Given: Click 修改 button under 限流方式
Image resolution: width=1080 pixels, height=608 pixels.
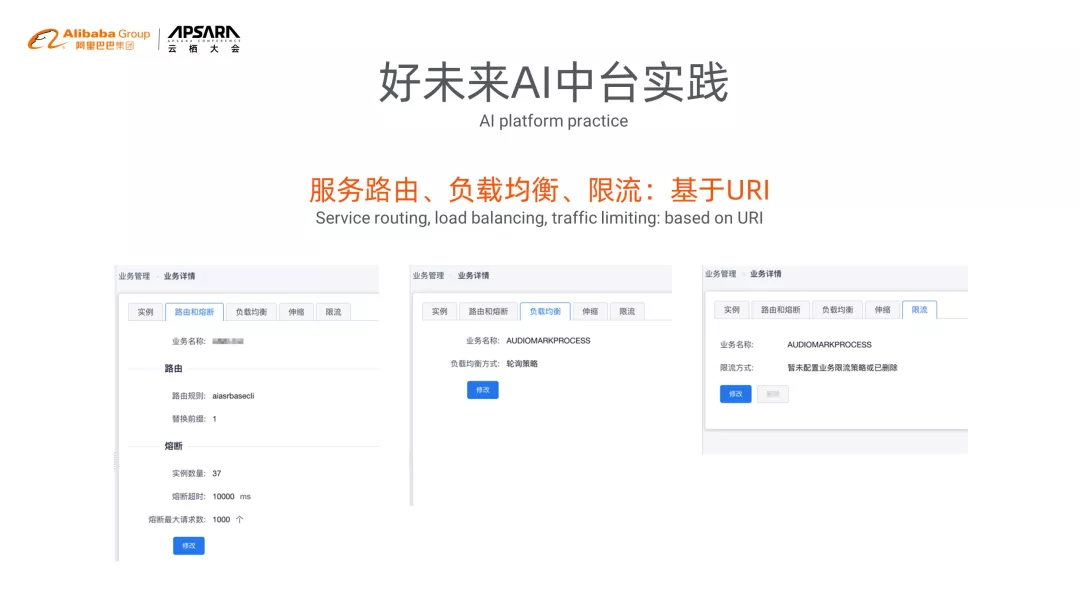Looking at the screenshot, I should 736,394.
